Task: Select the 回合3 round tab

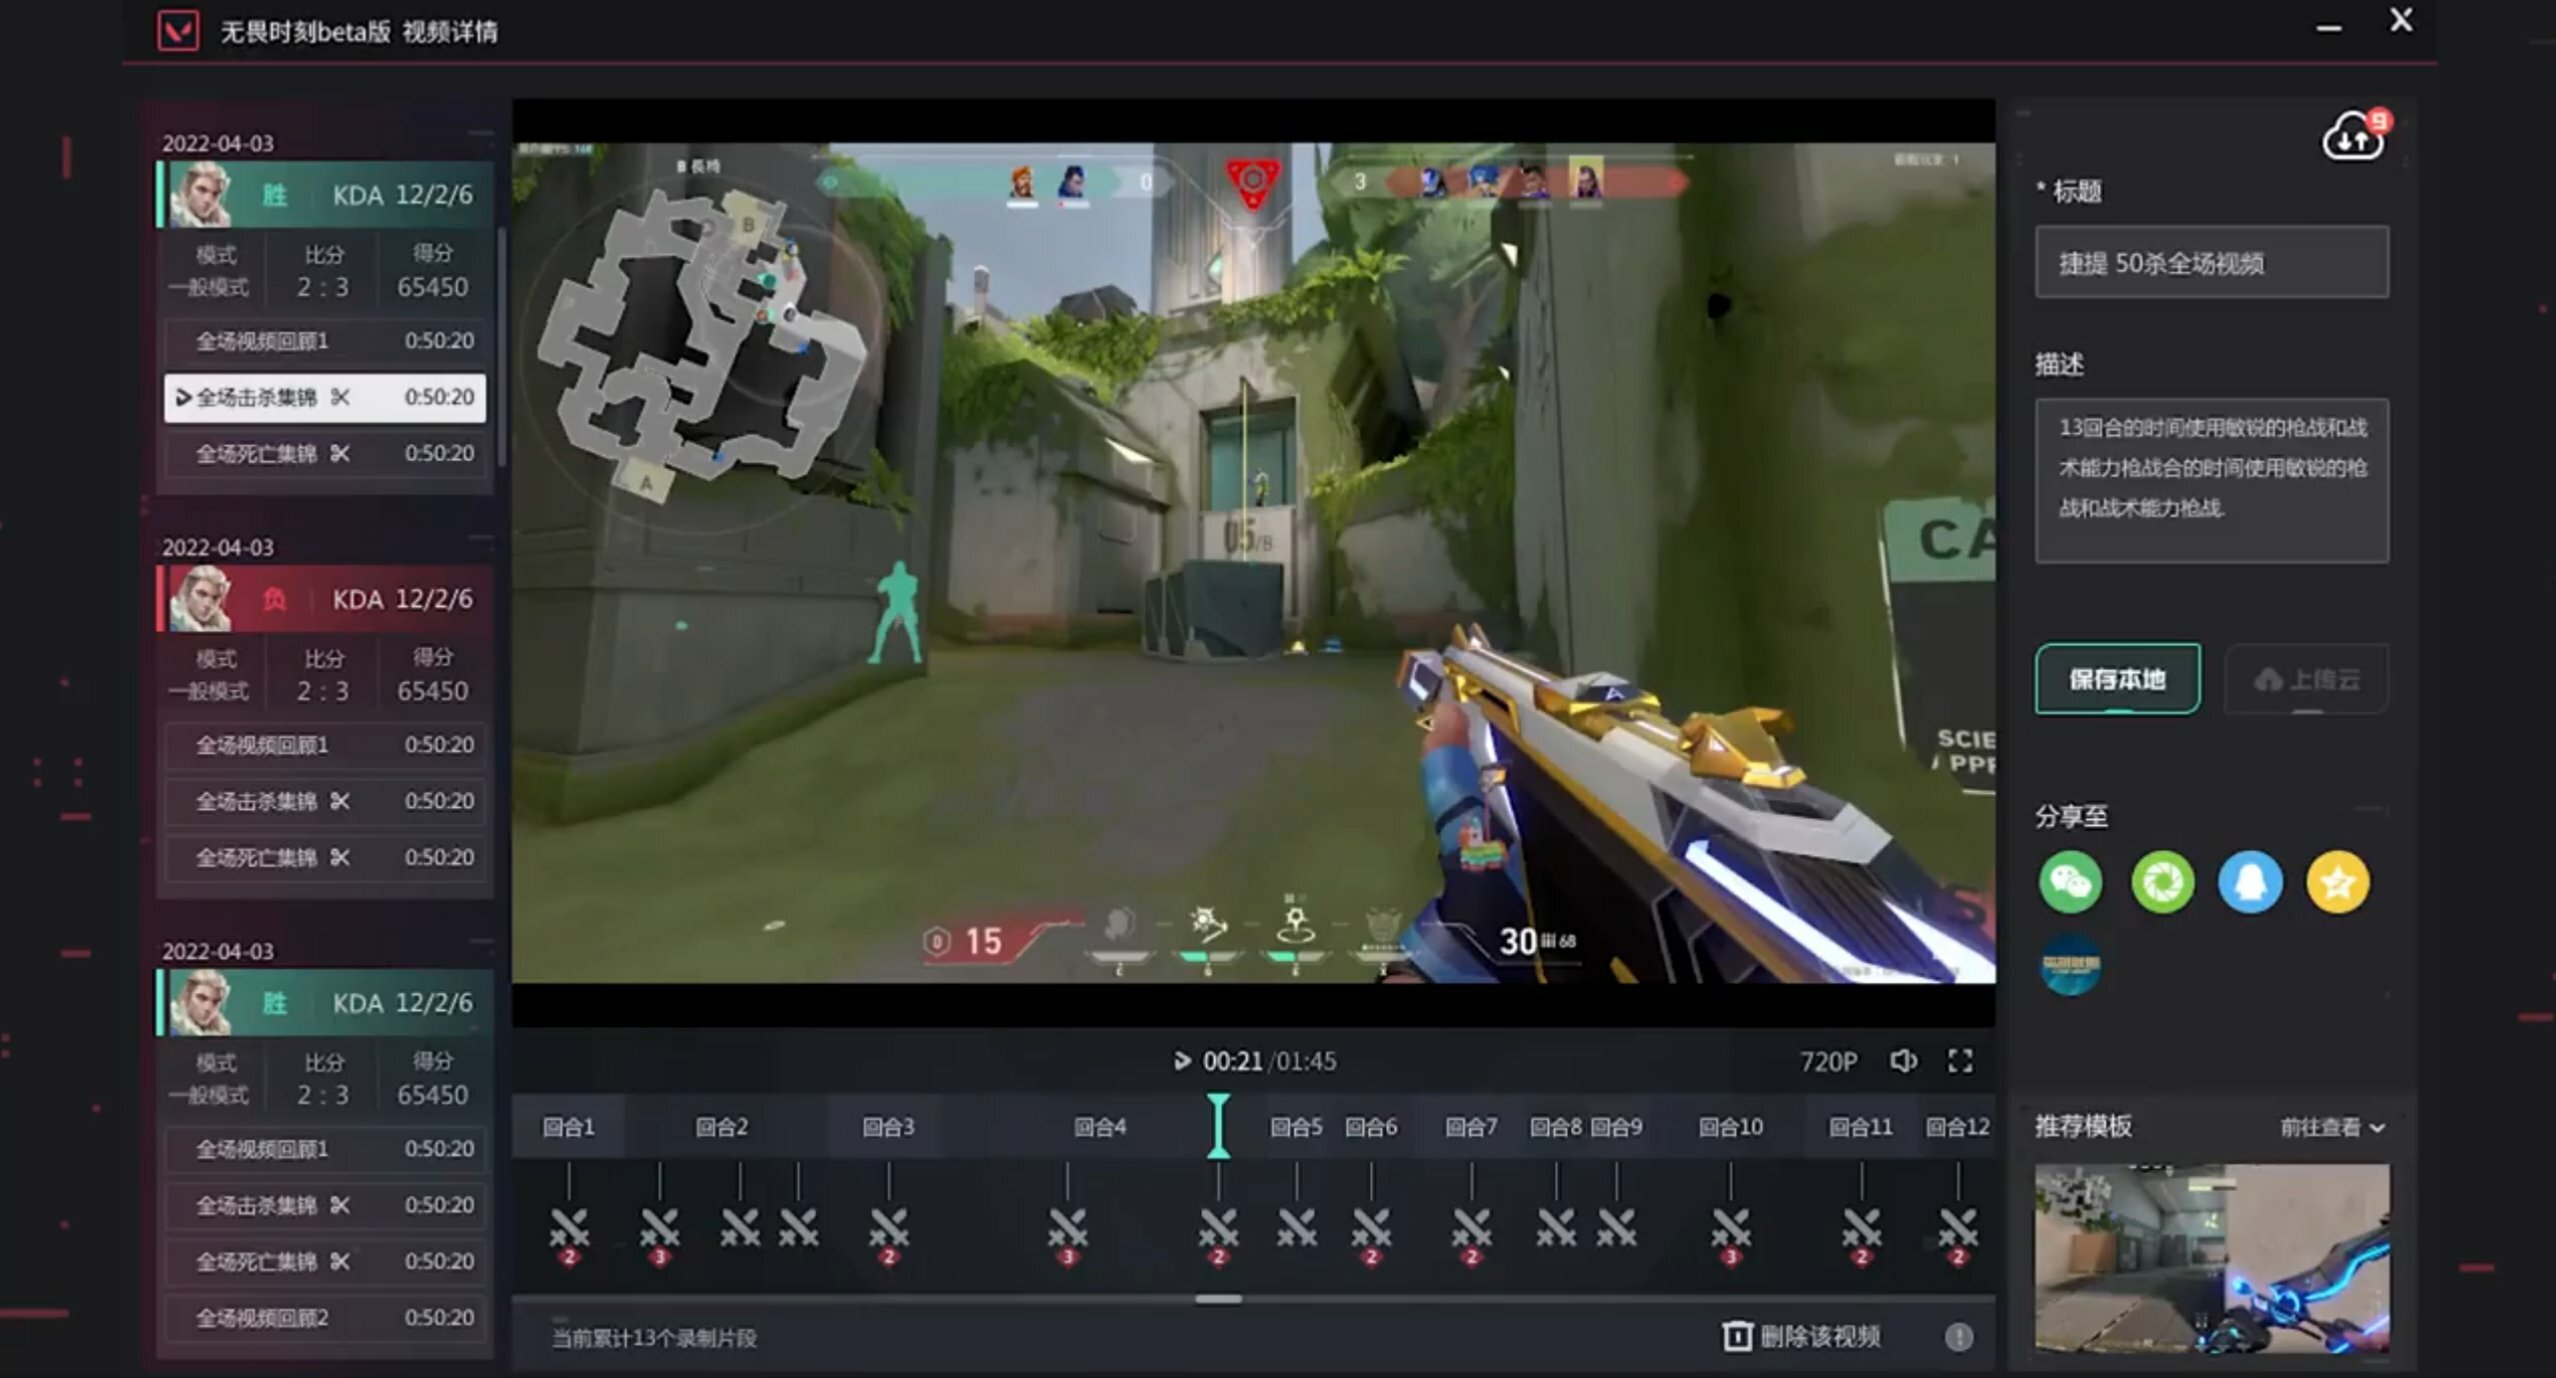Action: (x=888, y=1127)
